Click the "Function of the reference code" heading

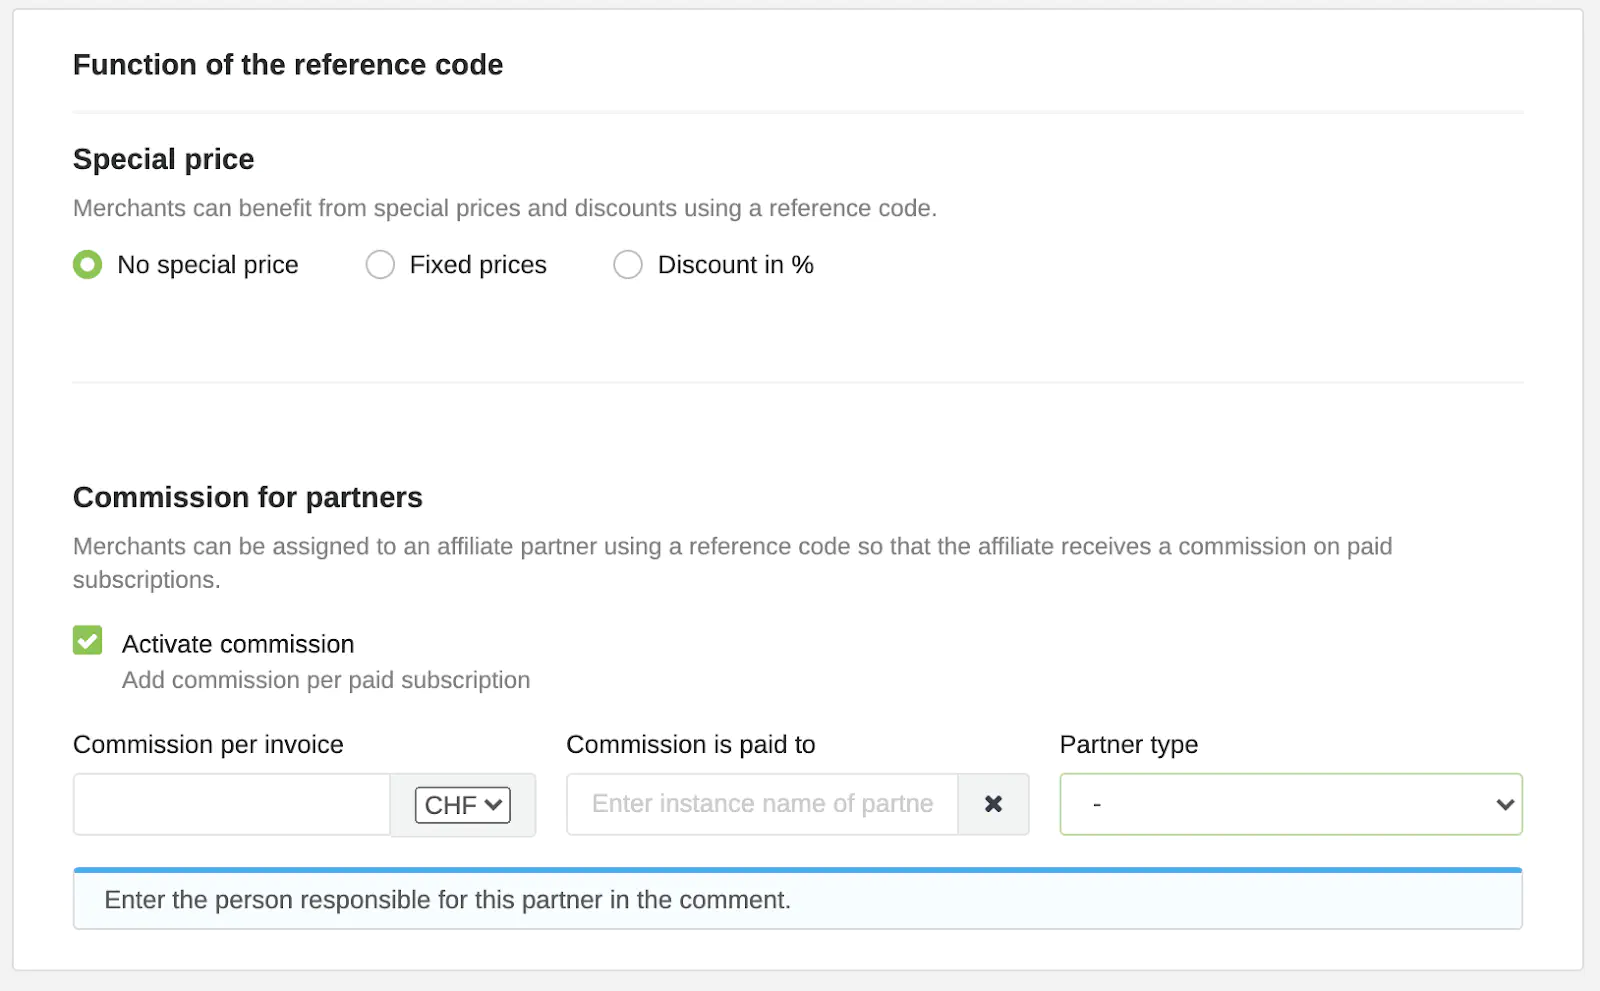288,65
